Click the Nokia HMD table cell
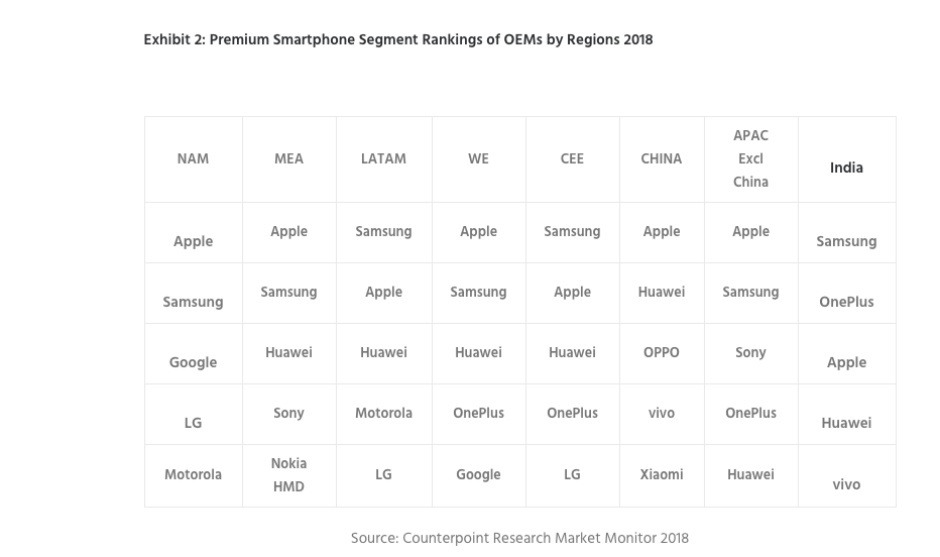Image resolution: width=940 pixels, height=557 pixels. coord(289,475)
